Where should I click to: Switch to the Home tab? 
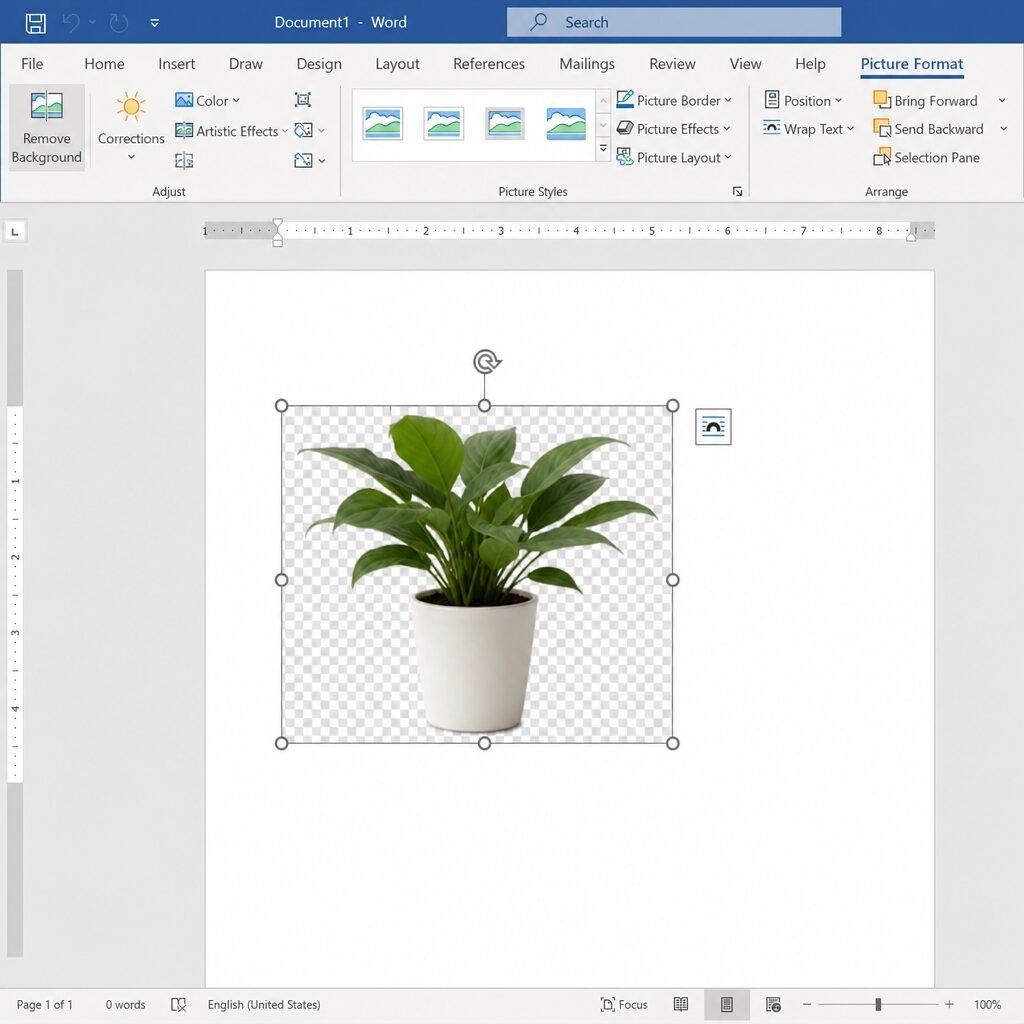click(104, 64)
